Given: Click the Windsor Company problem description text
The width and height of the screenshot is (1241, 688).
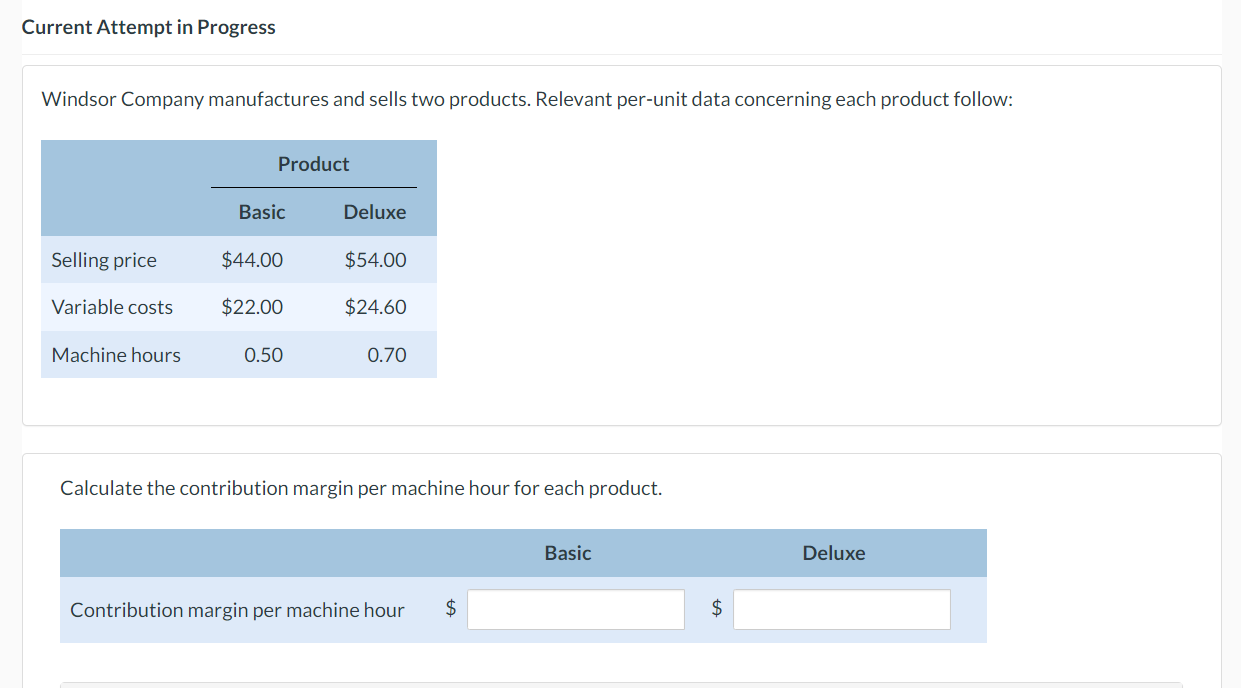Looking at the screenshot, I should tap(526, 100).
